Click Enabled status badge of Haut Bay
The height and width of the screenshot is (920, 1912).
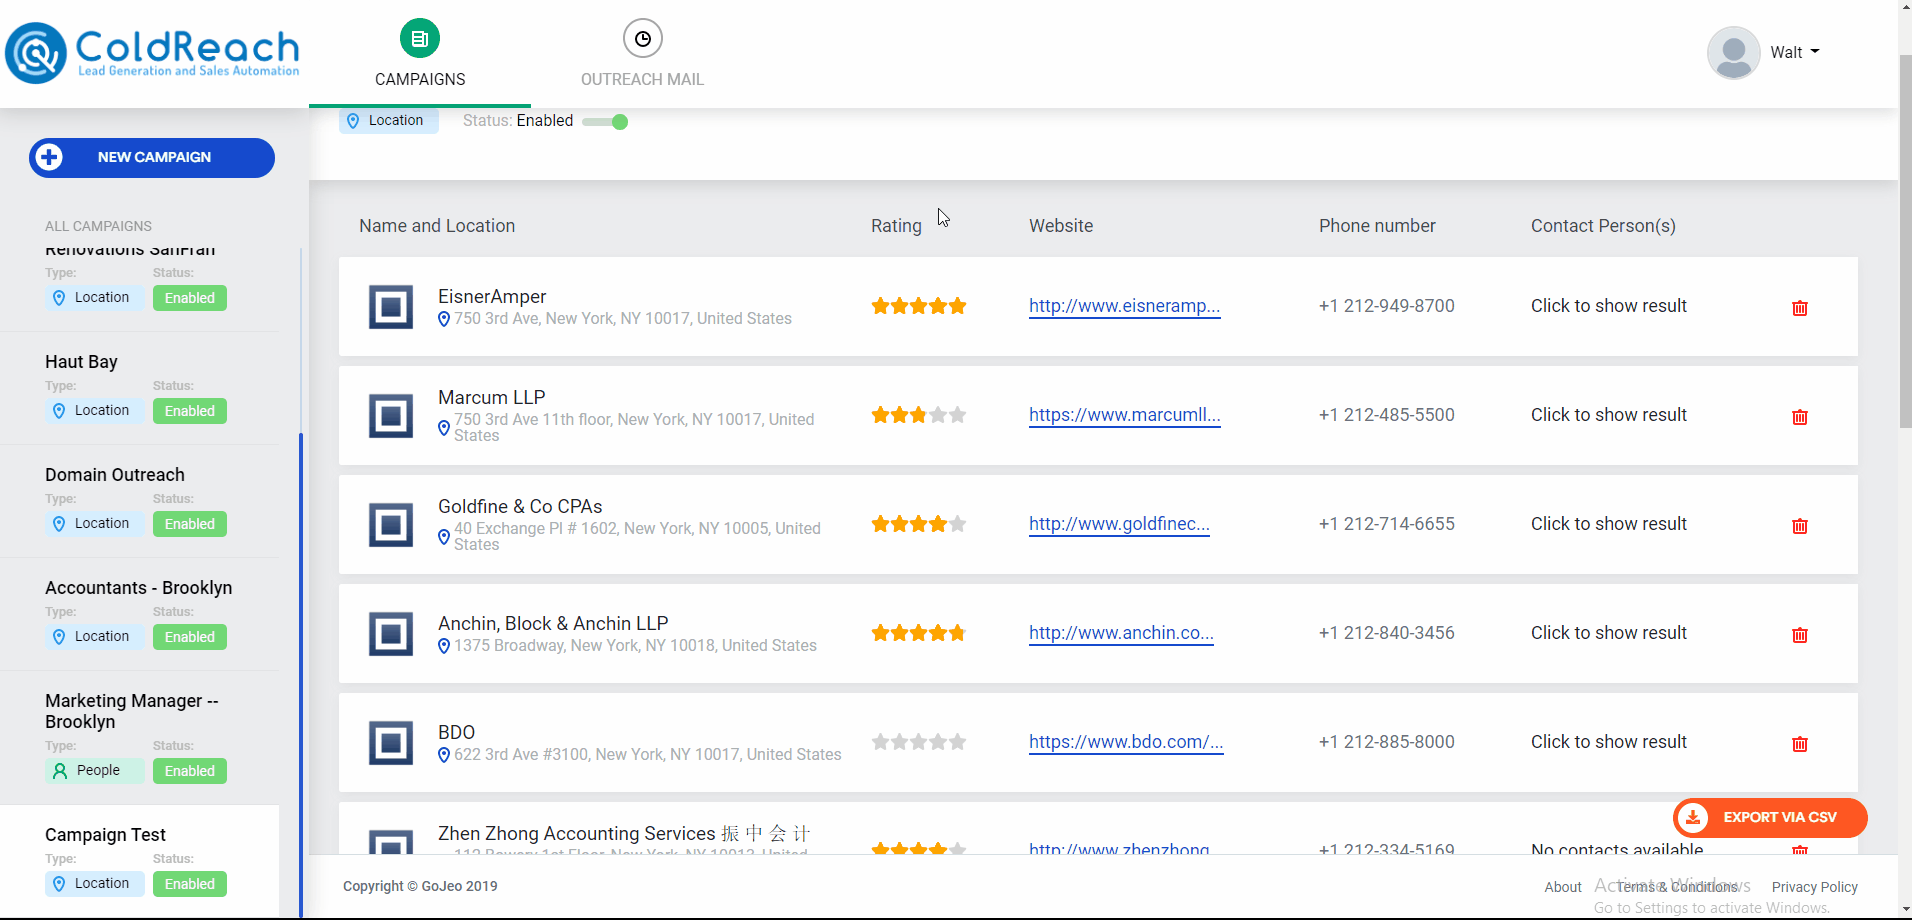tap(190, 411)
